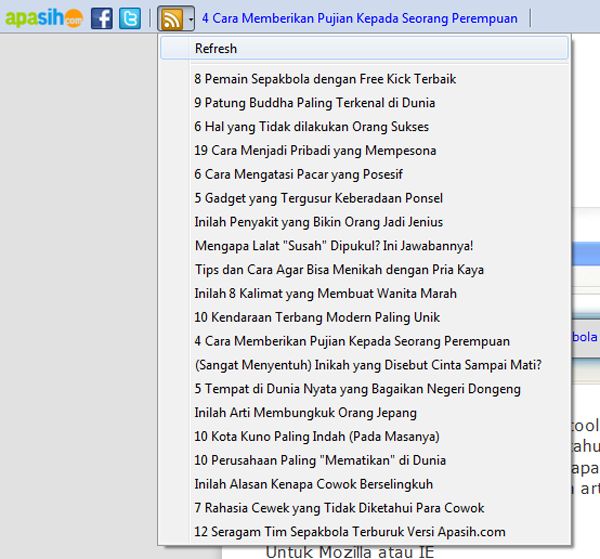The height and width of the screenshot is (559, 600).
Task: Open the toolbar headline about Pujian Kepada Seorang Perempuan
Action: 360,18
